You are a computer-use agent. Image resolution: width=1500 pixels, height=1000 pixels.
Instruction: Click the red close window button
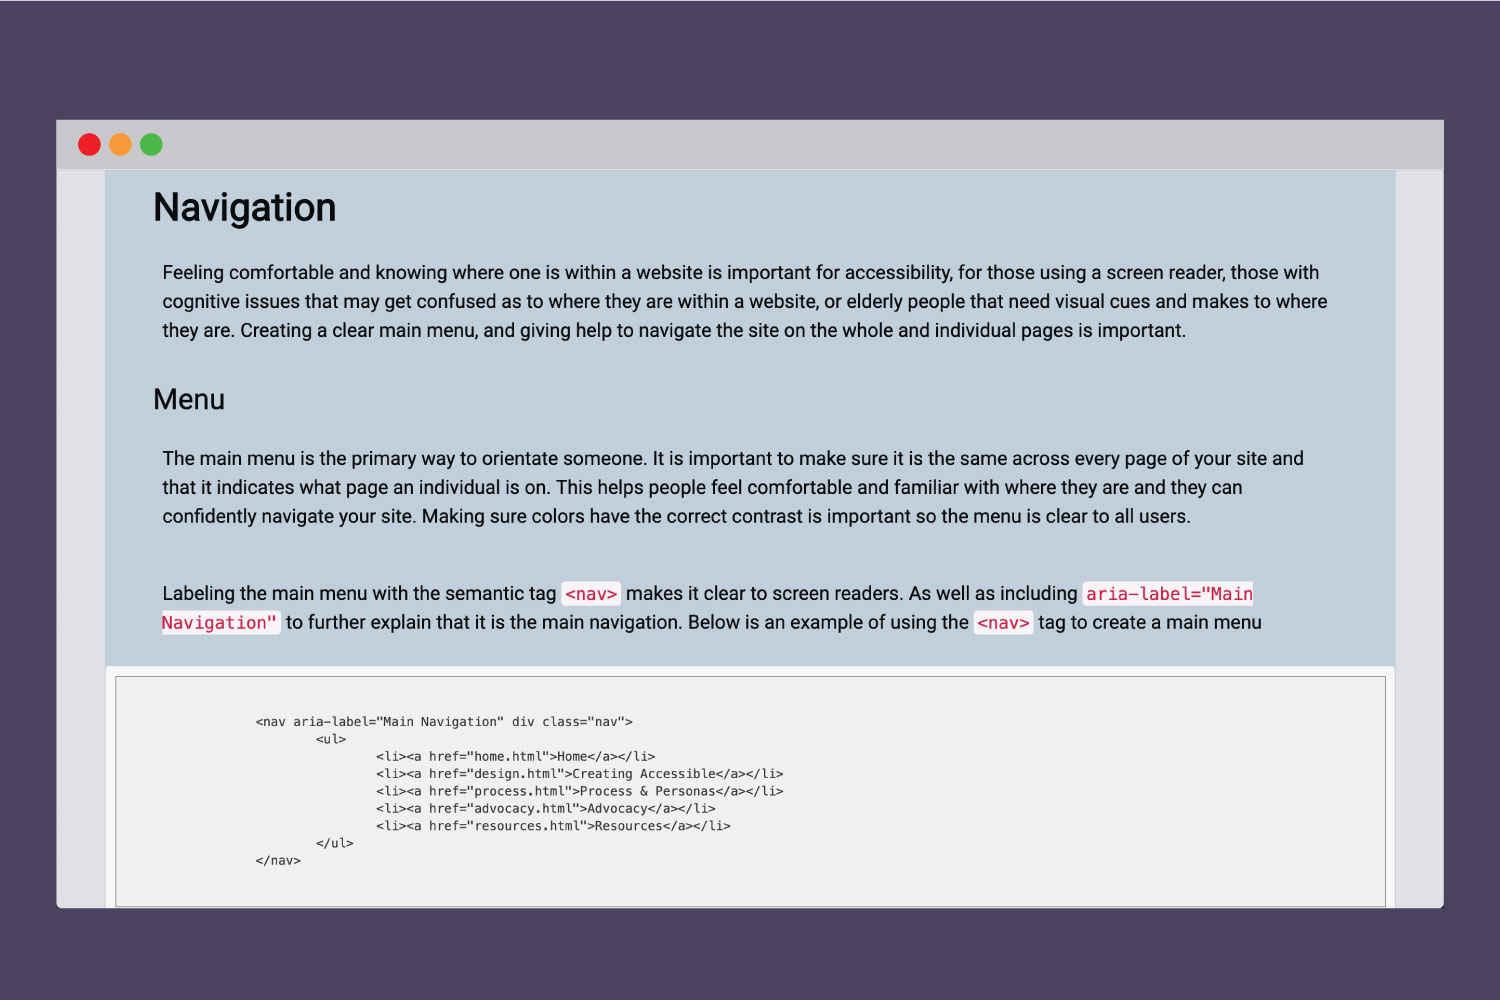coord(89,145)
